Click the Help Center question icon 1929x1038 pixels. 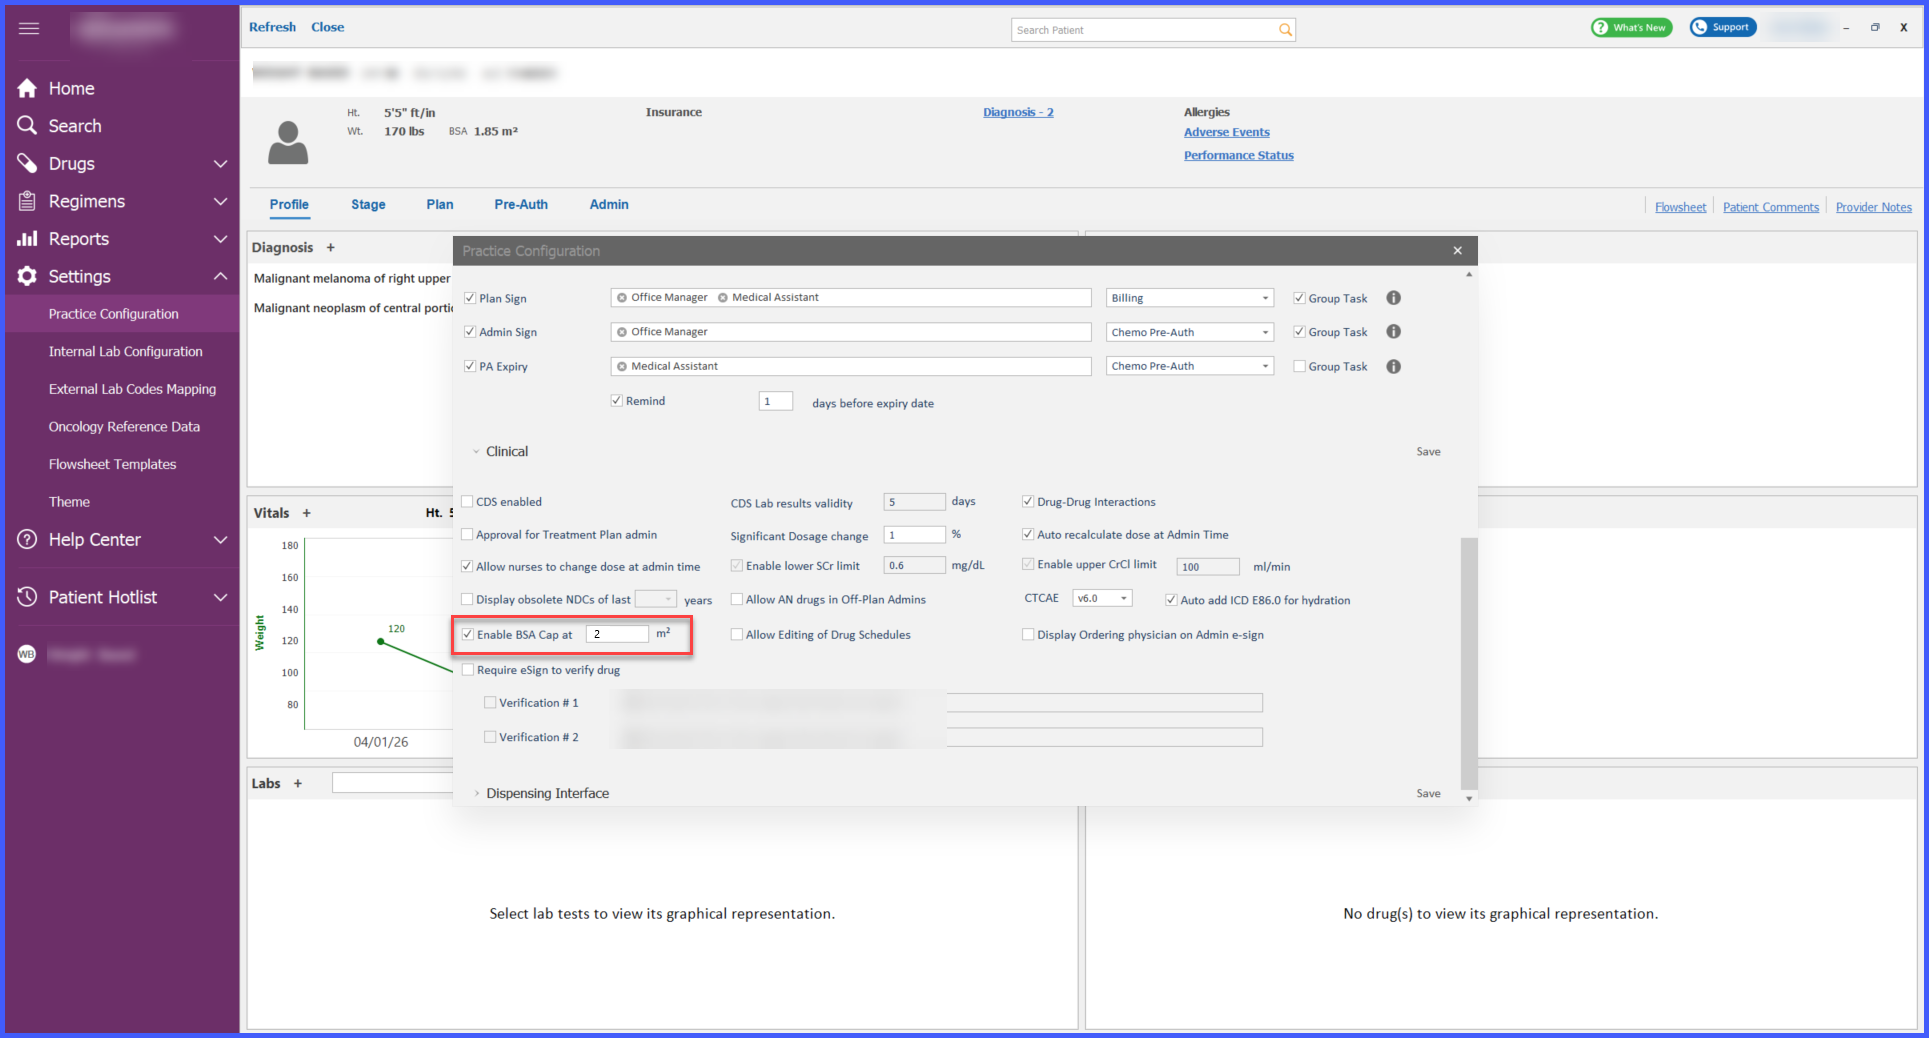point(27,539)
